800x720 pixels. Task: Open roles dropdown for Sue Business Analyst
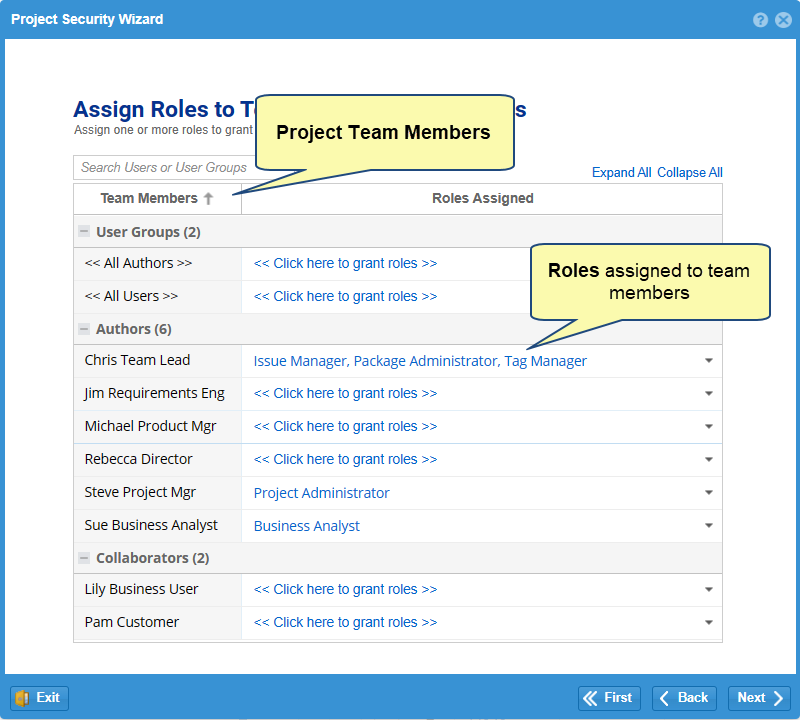[x=708, y=526]
